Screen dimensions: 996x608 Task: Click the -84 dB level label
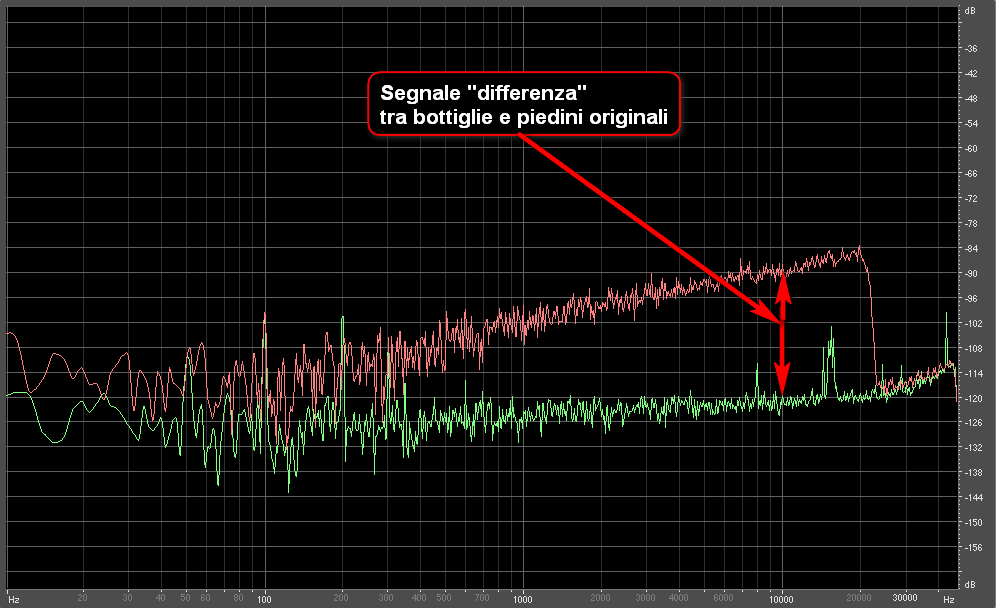(971, 249)
